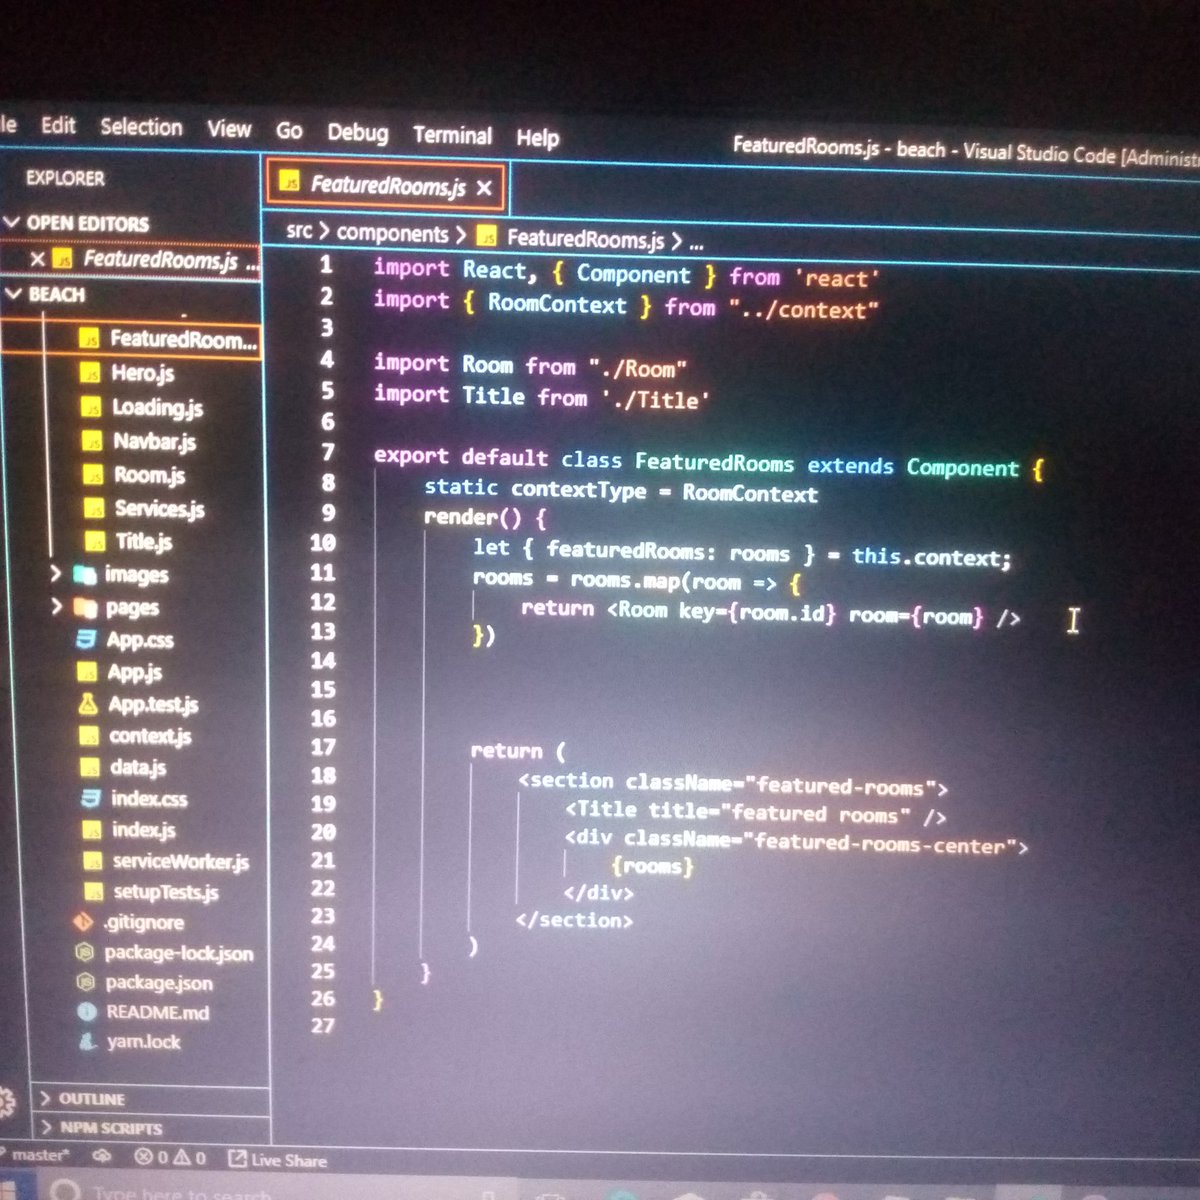Click the yarn icon beside yarn.lock
Viewport: 1200px width, 1200px height.
89,1040
